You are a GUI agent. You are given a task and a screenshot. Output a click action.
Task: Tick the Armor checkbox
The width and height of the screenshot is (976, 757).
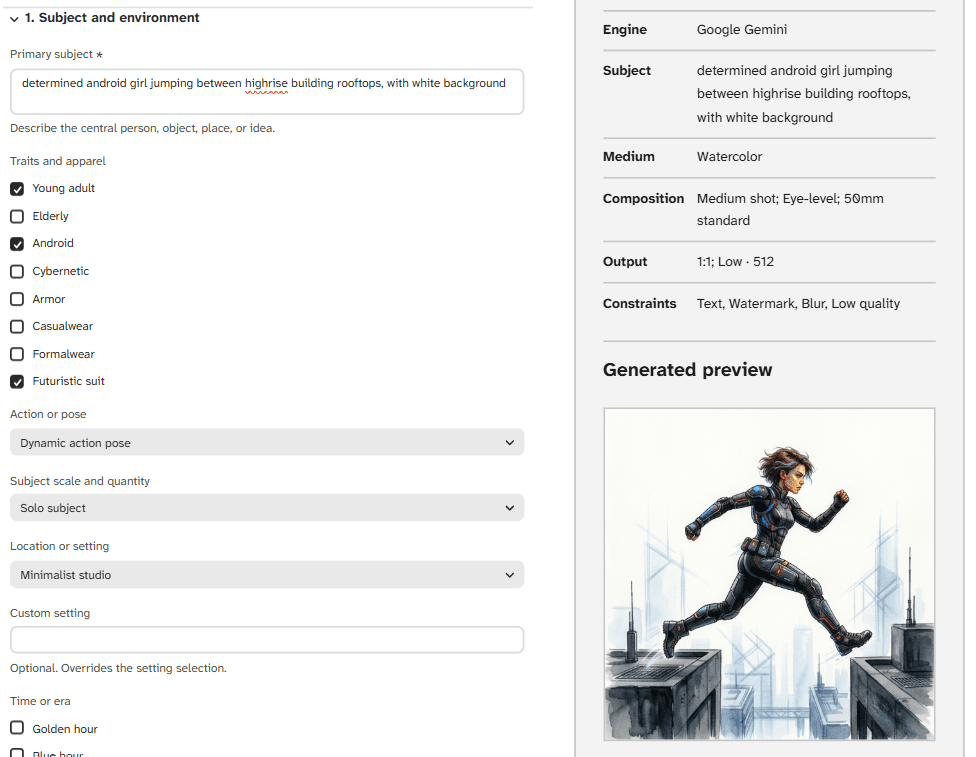pyautogui.click(x=17, y=299)
